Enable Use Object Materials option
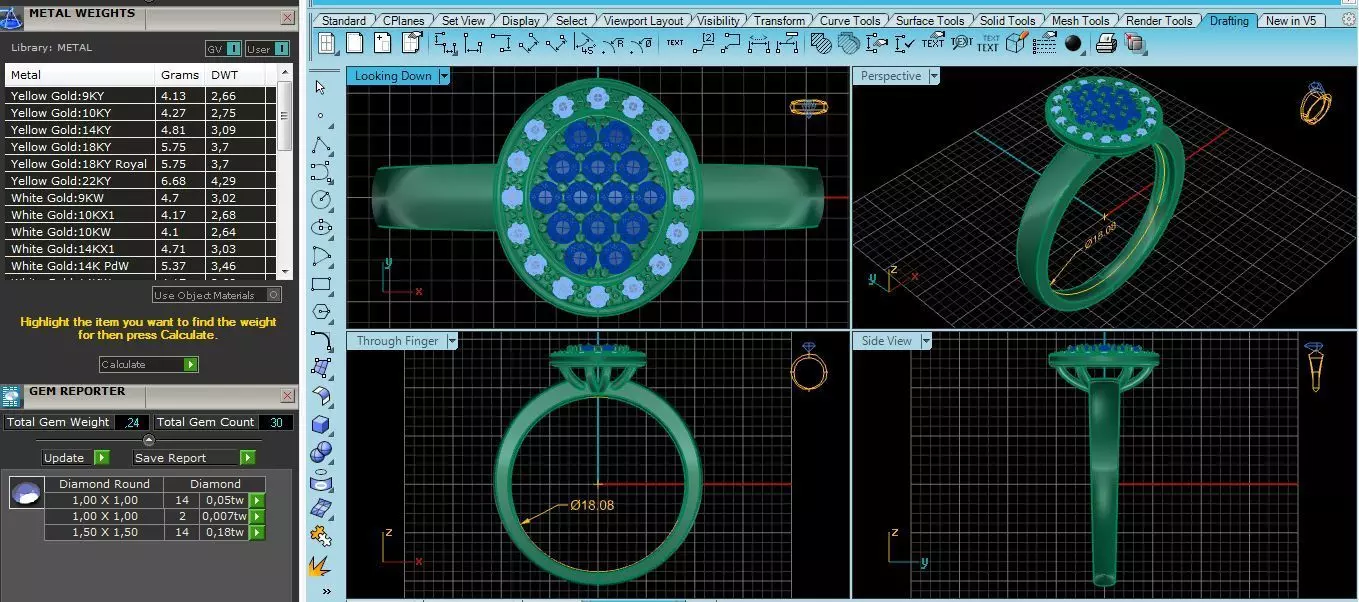The height and width of the screenshot is (602, 1359). pos(217,295)
